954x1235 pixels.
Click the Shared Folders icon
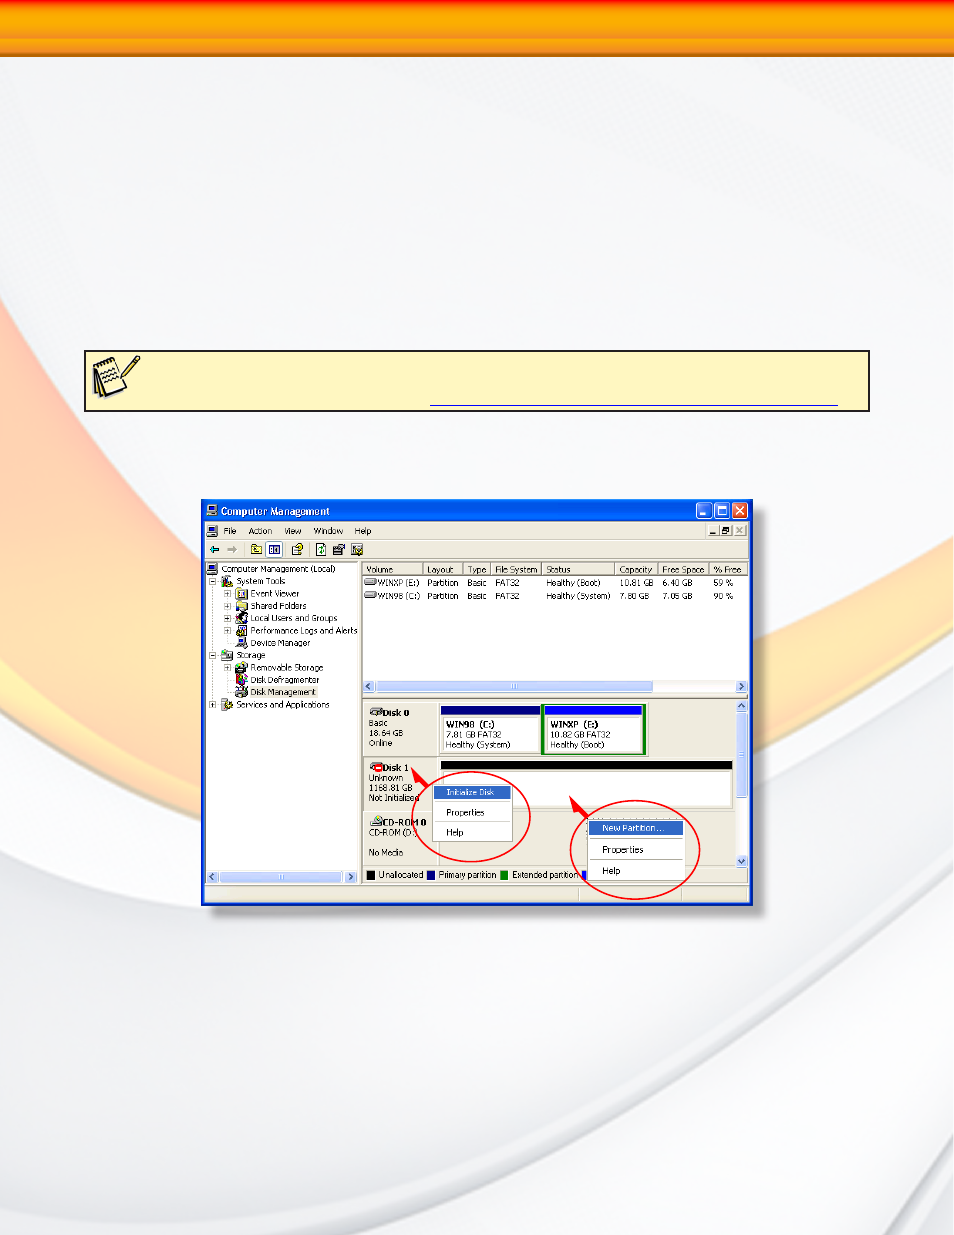click(242, 606)
